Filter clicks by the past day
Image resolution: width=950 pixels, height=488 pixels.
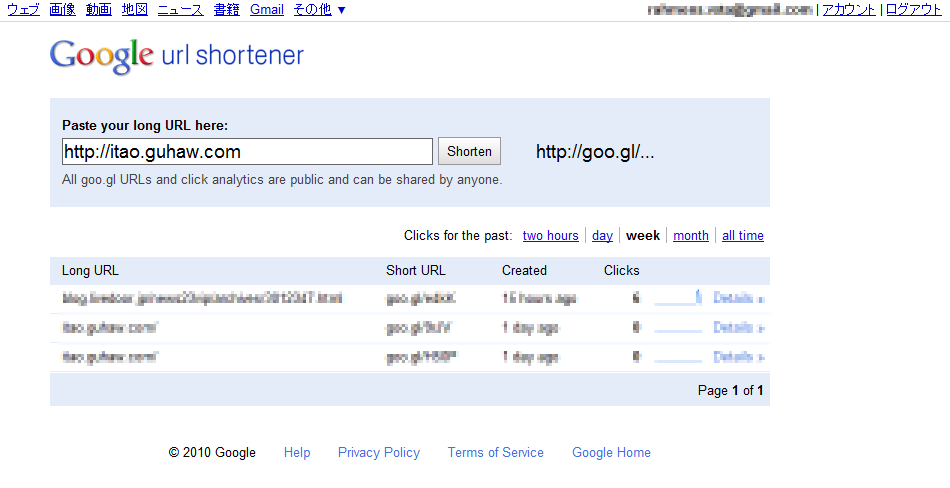pos(602,236)
